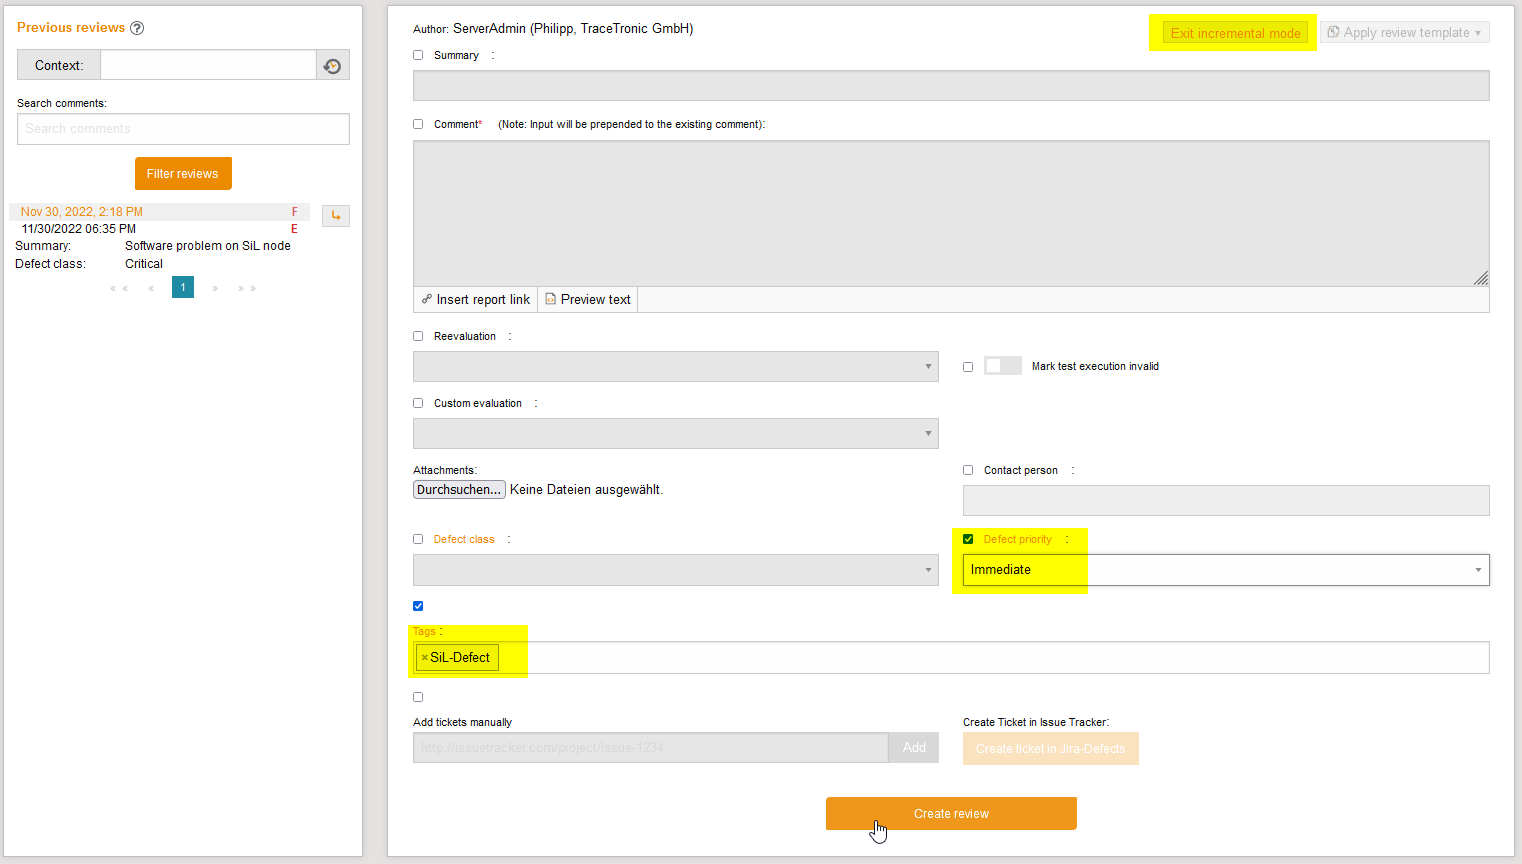Open the Defect priority dropdown showing Immediate
The image size is (1522, 864).
point(1225,570)
